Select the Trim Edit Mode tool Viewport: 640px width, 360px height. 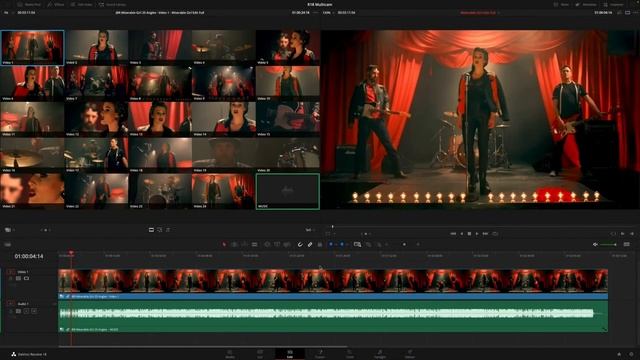(234, 244)
